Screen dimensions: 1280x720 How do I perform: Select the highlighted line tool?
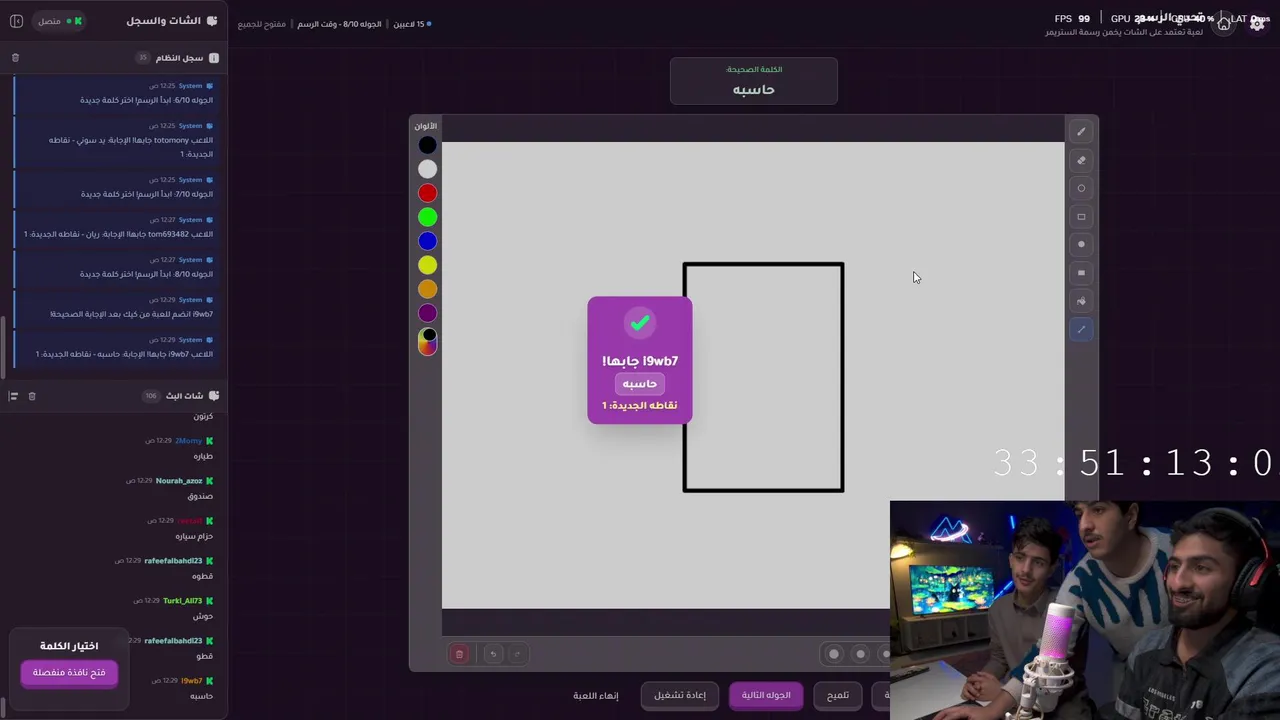[x=1081, y=329]
